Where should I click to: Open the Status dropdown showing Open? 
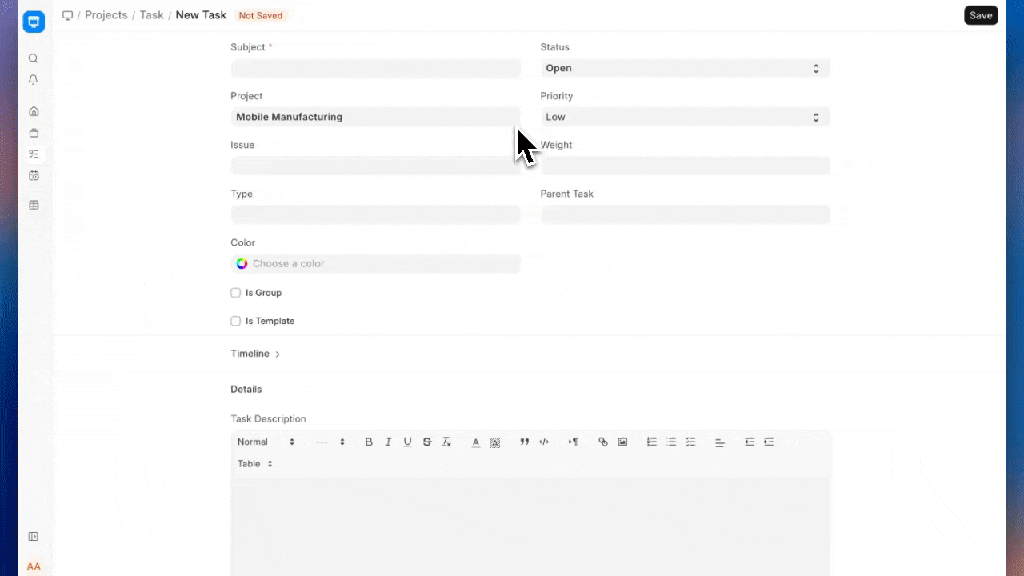(684, 69)
